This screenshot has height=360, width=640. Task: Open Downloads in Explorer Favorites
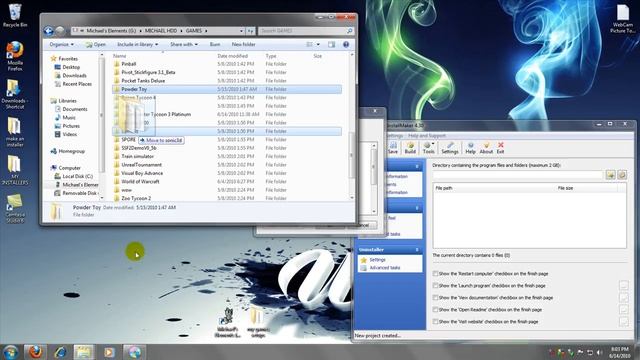74,76
